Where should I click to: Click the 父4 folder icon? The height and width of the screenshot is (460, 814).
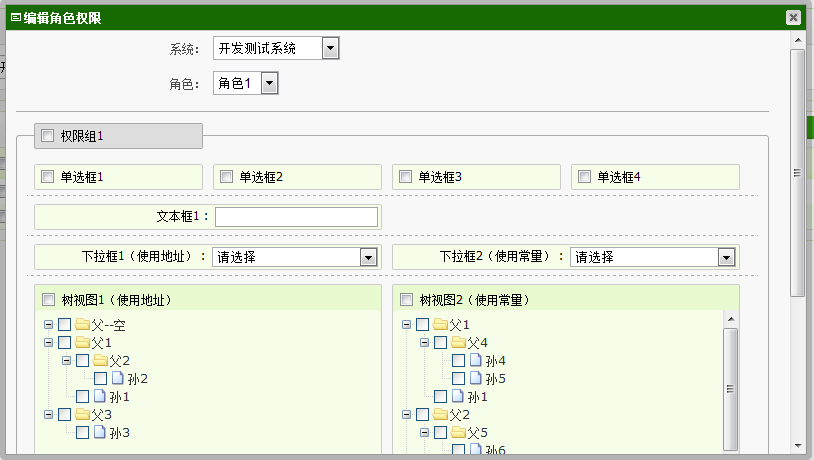click(458, 343)
